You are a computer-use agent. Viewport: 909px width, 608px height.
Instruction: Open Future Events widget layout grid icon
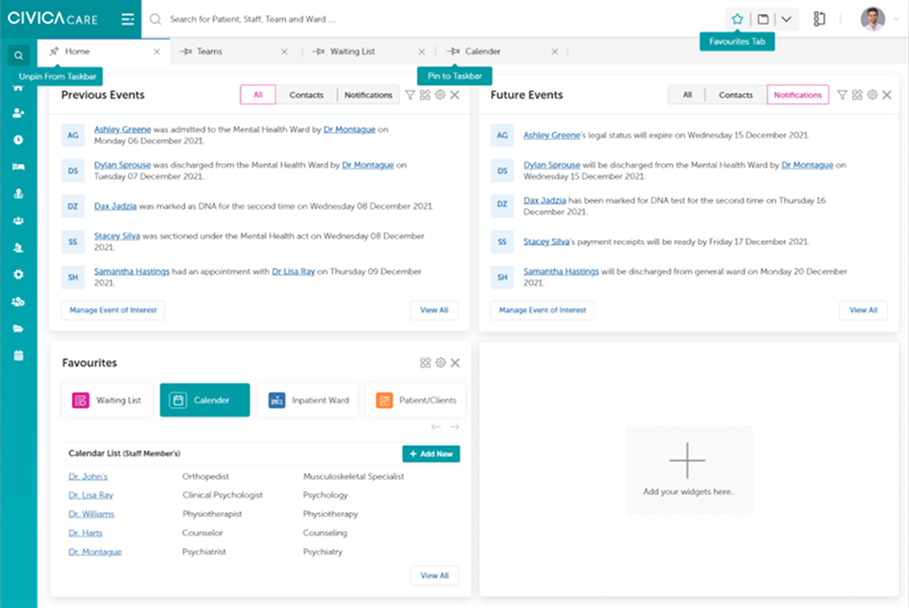[x=857, y=95]
